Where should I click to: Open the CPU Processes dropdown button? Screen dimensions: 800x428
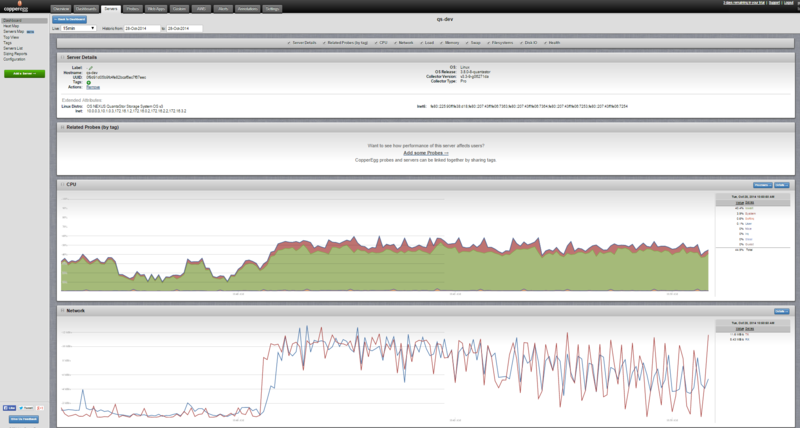[x=762, y=185]
